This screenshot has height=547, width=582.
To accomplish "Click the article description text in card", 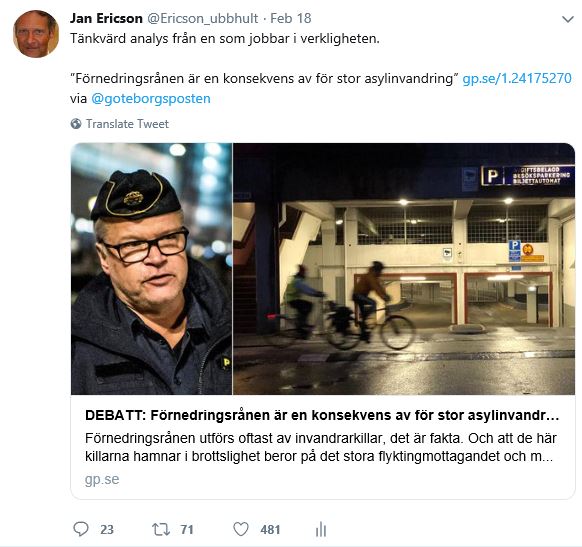I will tap(321, 447).
